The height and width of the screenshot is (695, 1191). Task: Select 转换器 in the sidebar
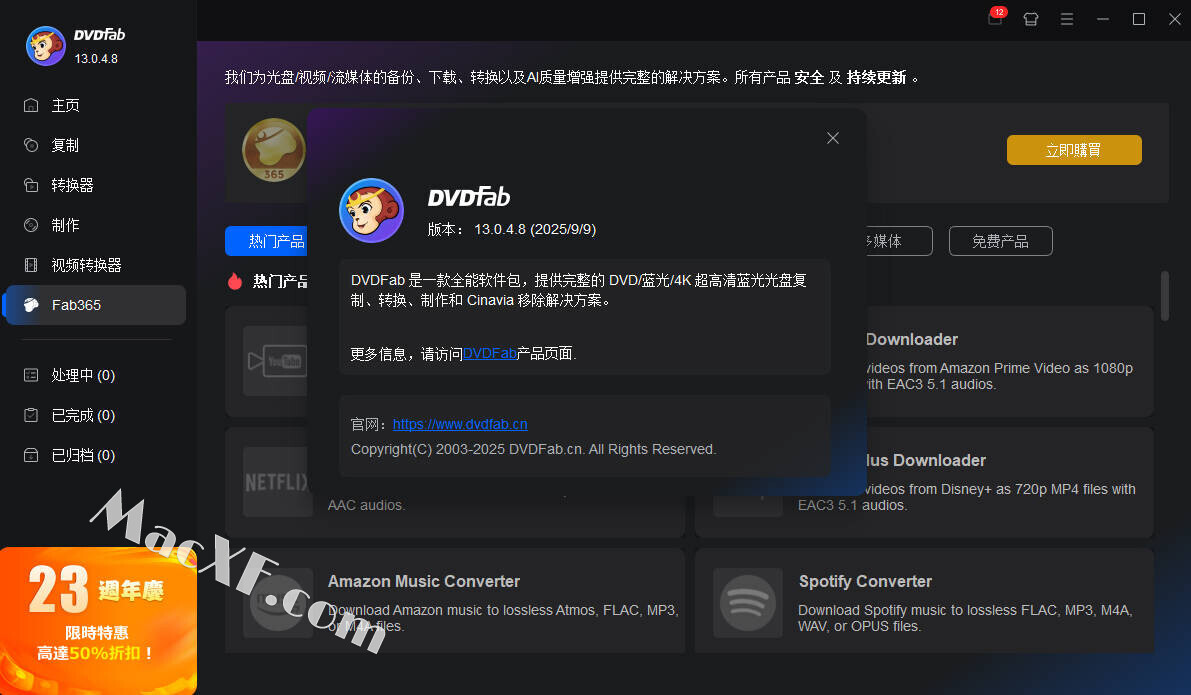(x=72, y=185)
